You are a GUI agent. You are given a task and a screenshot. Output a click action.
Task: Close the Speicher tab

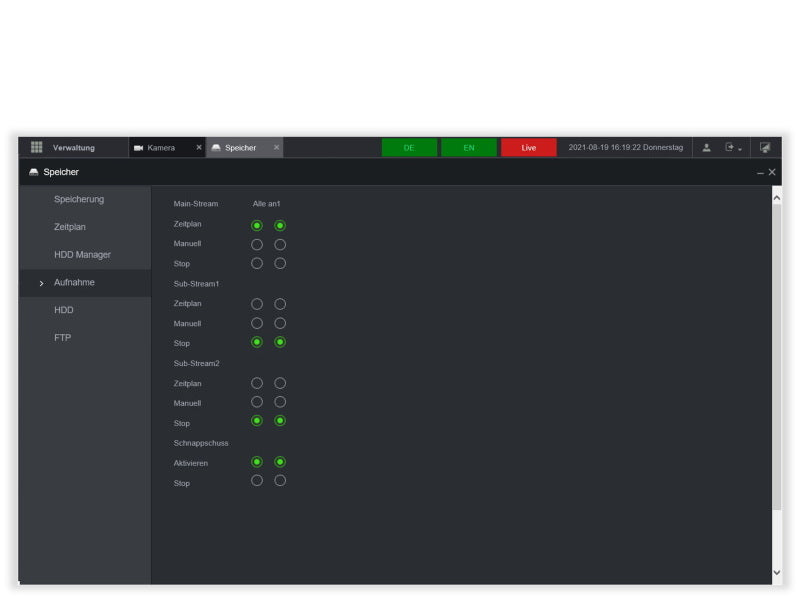pyautogui.click(x=277, y=147)
